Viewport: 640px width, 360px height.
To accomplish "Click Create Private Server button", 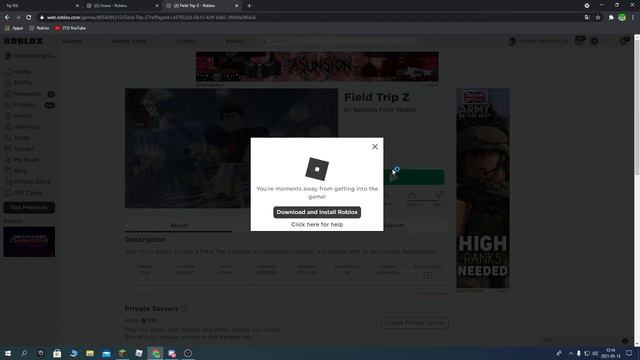I will coord(415,323).
